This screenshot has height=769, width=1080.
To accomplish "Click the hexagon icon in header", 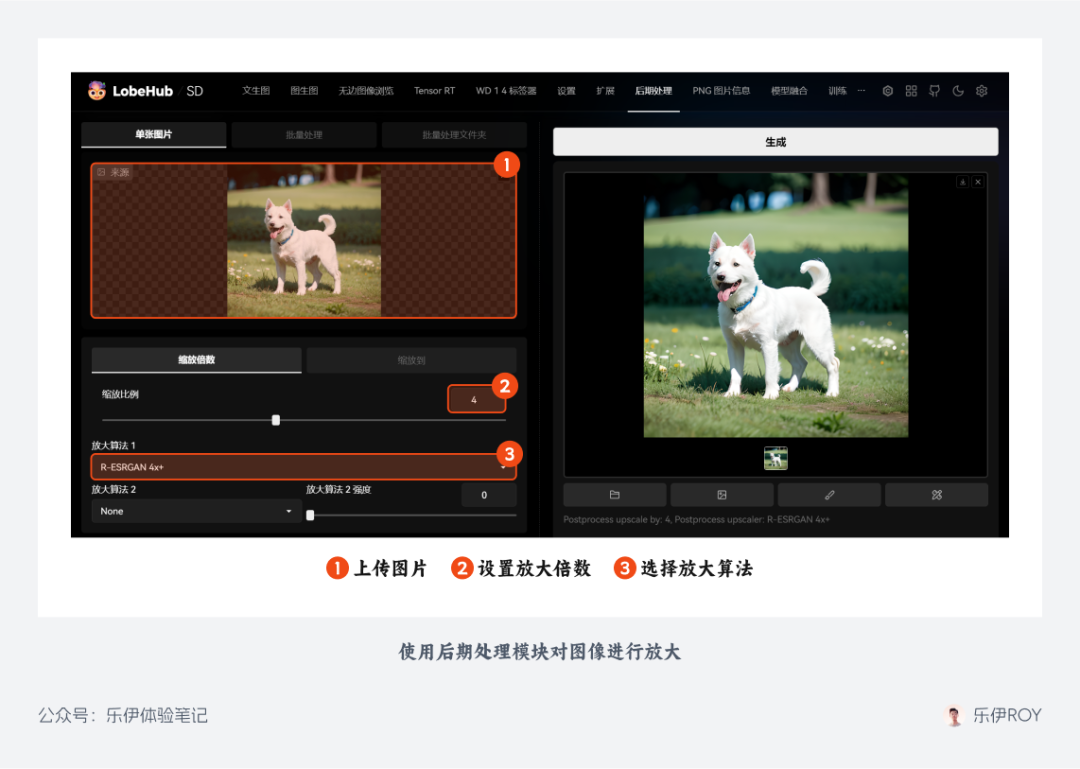I will [x=887, y=91].
